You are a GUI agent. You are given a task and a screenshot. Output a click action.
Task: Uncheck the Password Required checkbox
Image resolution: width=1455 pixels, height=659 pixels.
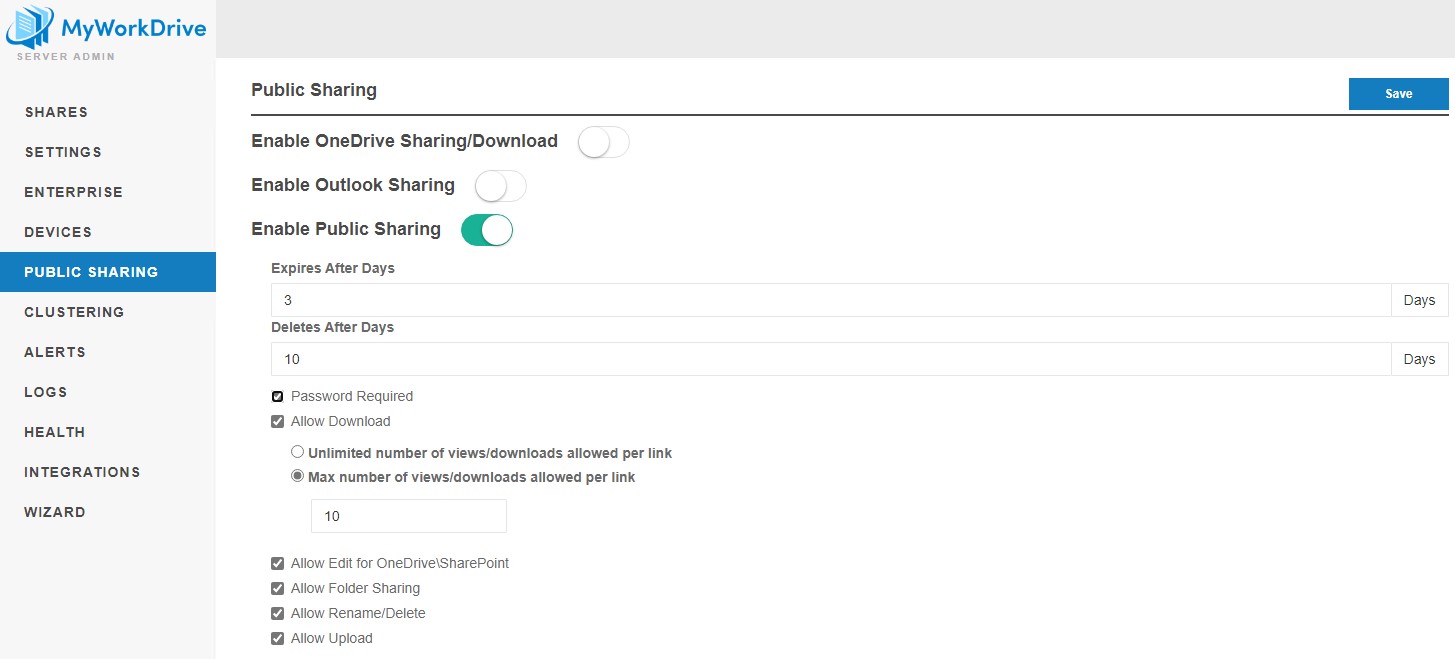coord(278,397)
